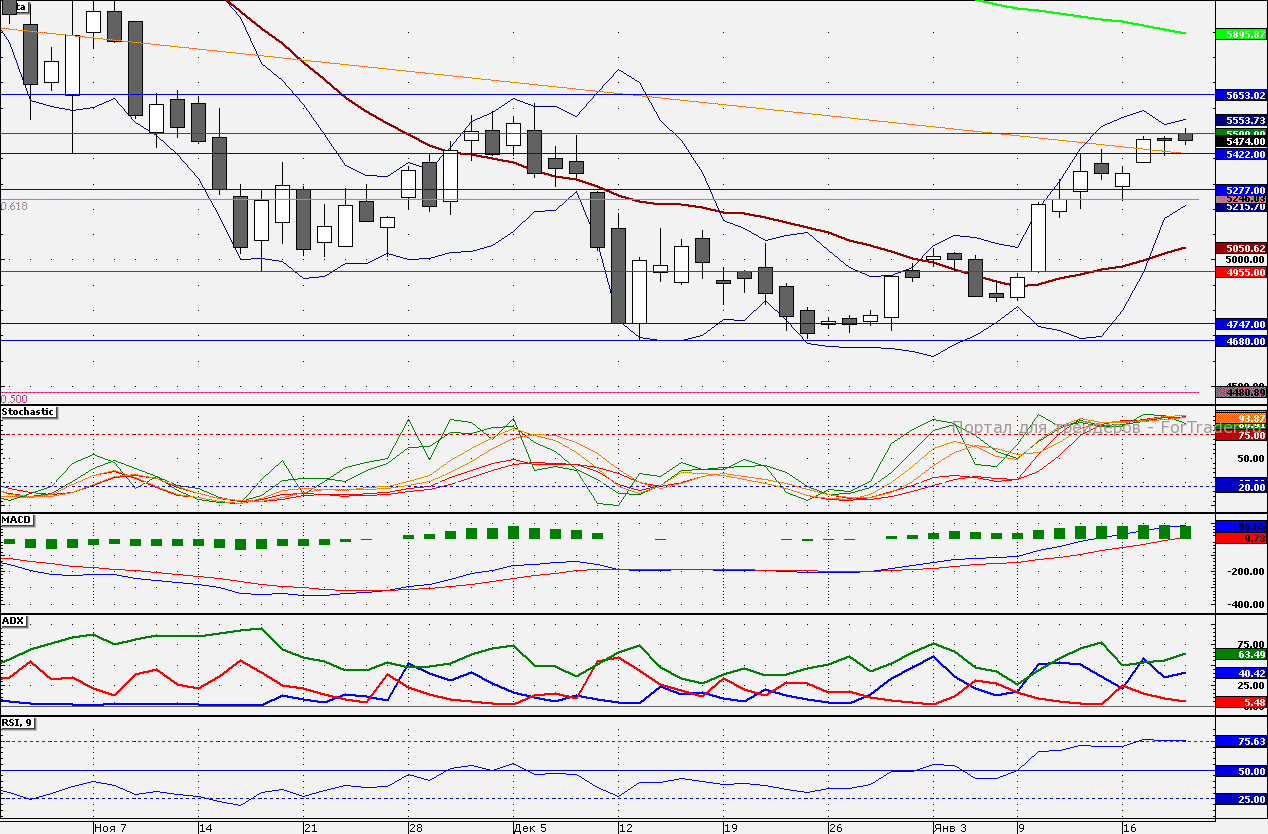Click the Дек 5 date label
This screenshot has width=1268, height=834.
coord(530,828)
